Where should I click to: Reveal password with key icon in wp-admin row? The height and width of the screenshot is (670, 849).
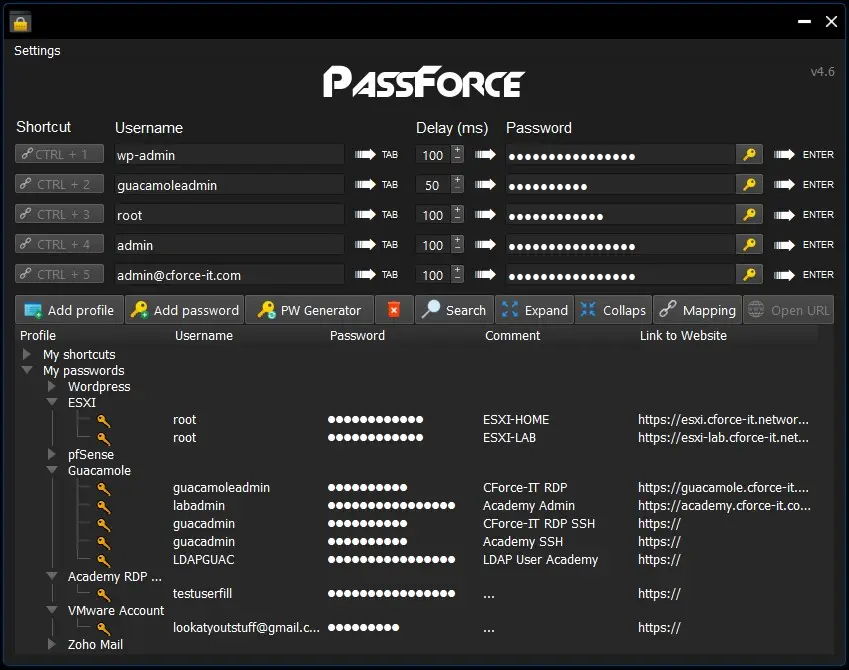point(749,155)
